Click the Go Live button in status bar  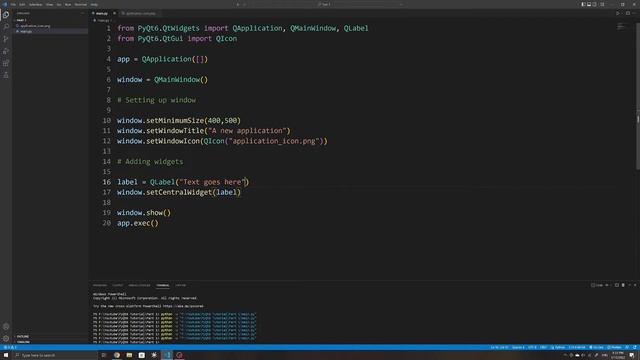[596, 347]
